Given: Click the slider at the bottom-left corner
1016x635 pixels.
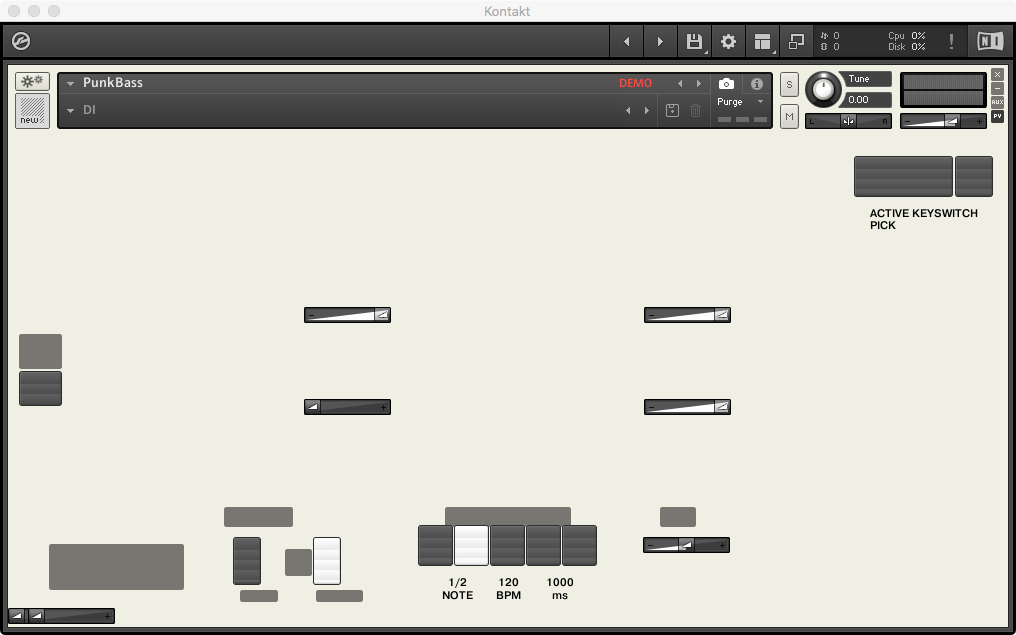Looking at the screenshot, I should click(61, 616).
